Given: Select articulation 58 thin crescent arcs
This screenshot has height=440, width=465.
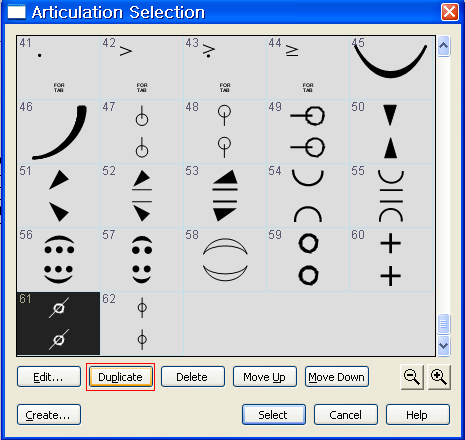Looking at the screenshot, I should click(x=225, y=260).
